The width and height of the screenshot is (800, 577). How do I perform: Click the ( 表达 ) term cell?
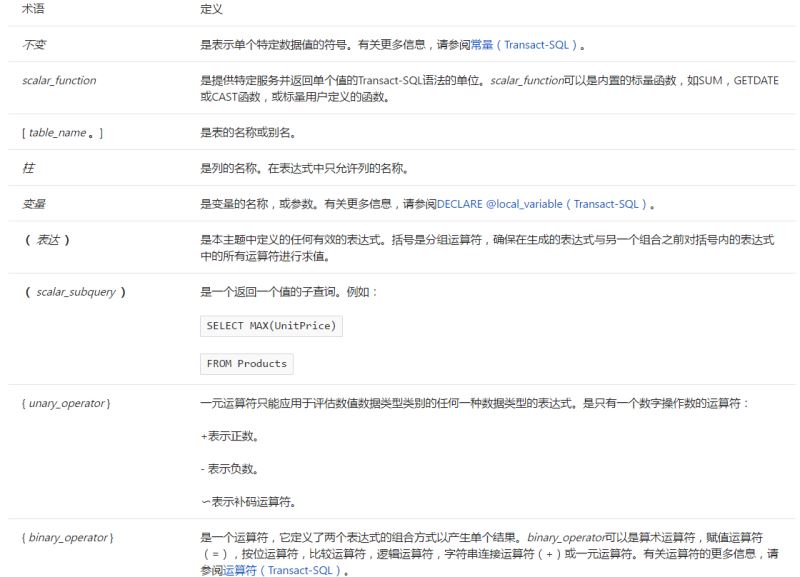pyautogui.click(x=46, y=240)
